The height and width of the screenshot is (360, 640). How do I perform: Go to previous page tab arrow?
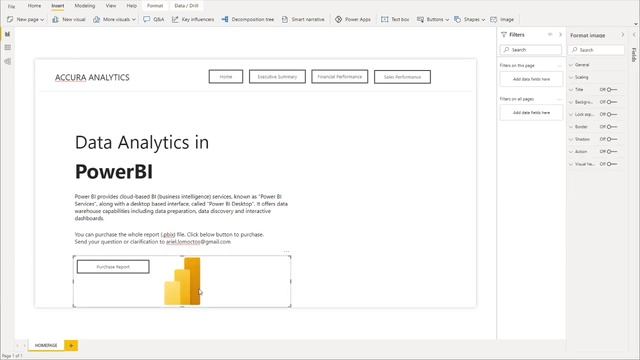coord(18,345)
